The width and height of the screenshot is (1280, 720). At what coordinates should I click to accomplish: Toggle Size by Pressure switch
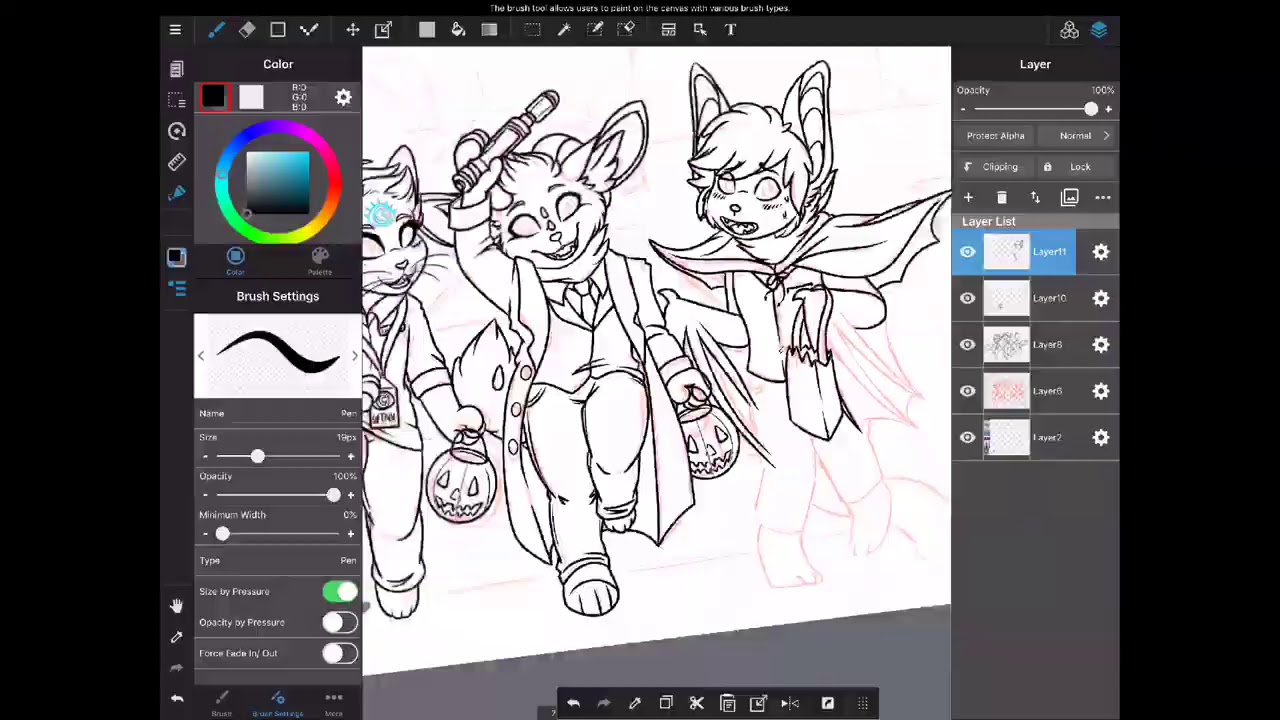(340, 591)
